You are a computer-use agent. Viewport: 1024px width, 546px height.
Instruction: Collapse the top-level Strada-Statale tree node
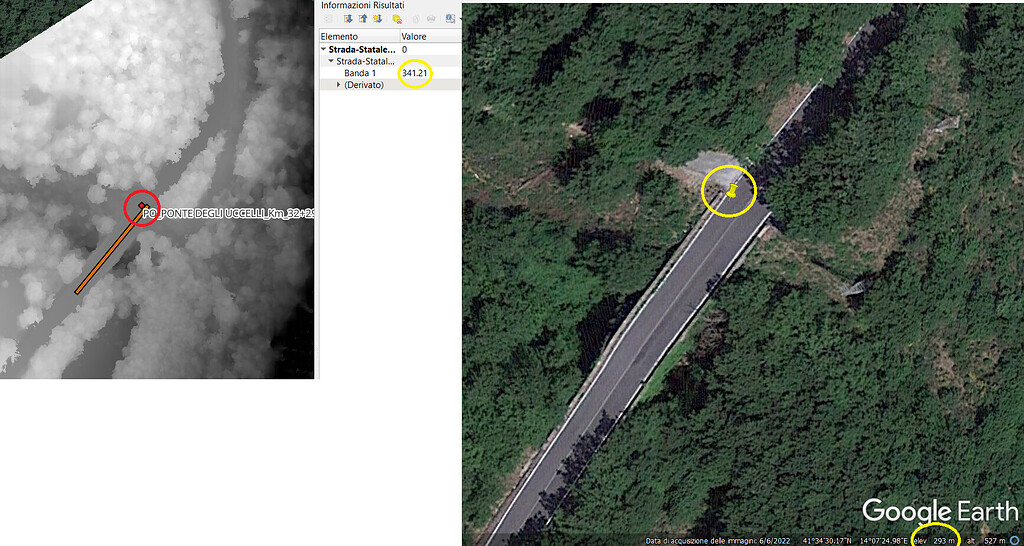[x=324, y=49]
